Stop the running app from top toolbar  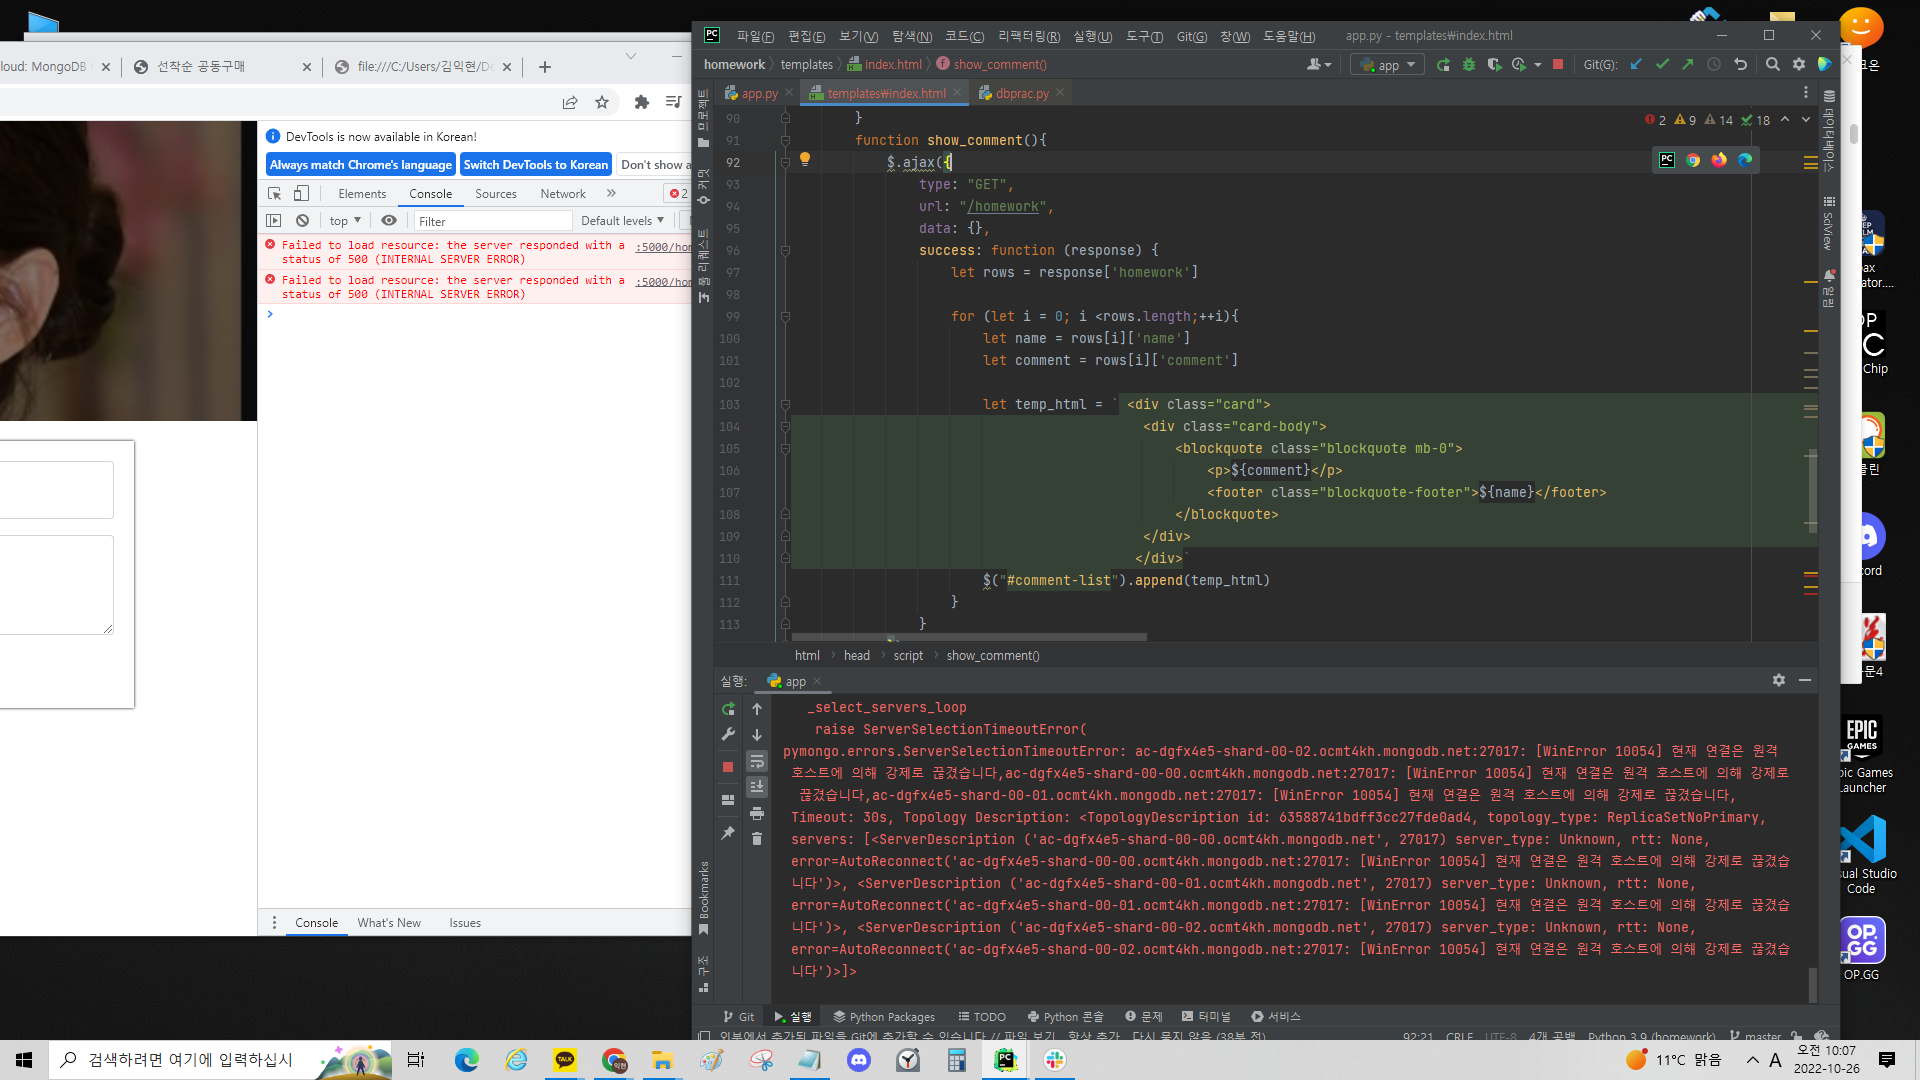click(1558, 65)
